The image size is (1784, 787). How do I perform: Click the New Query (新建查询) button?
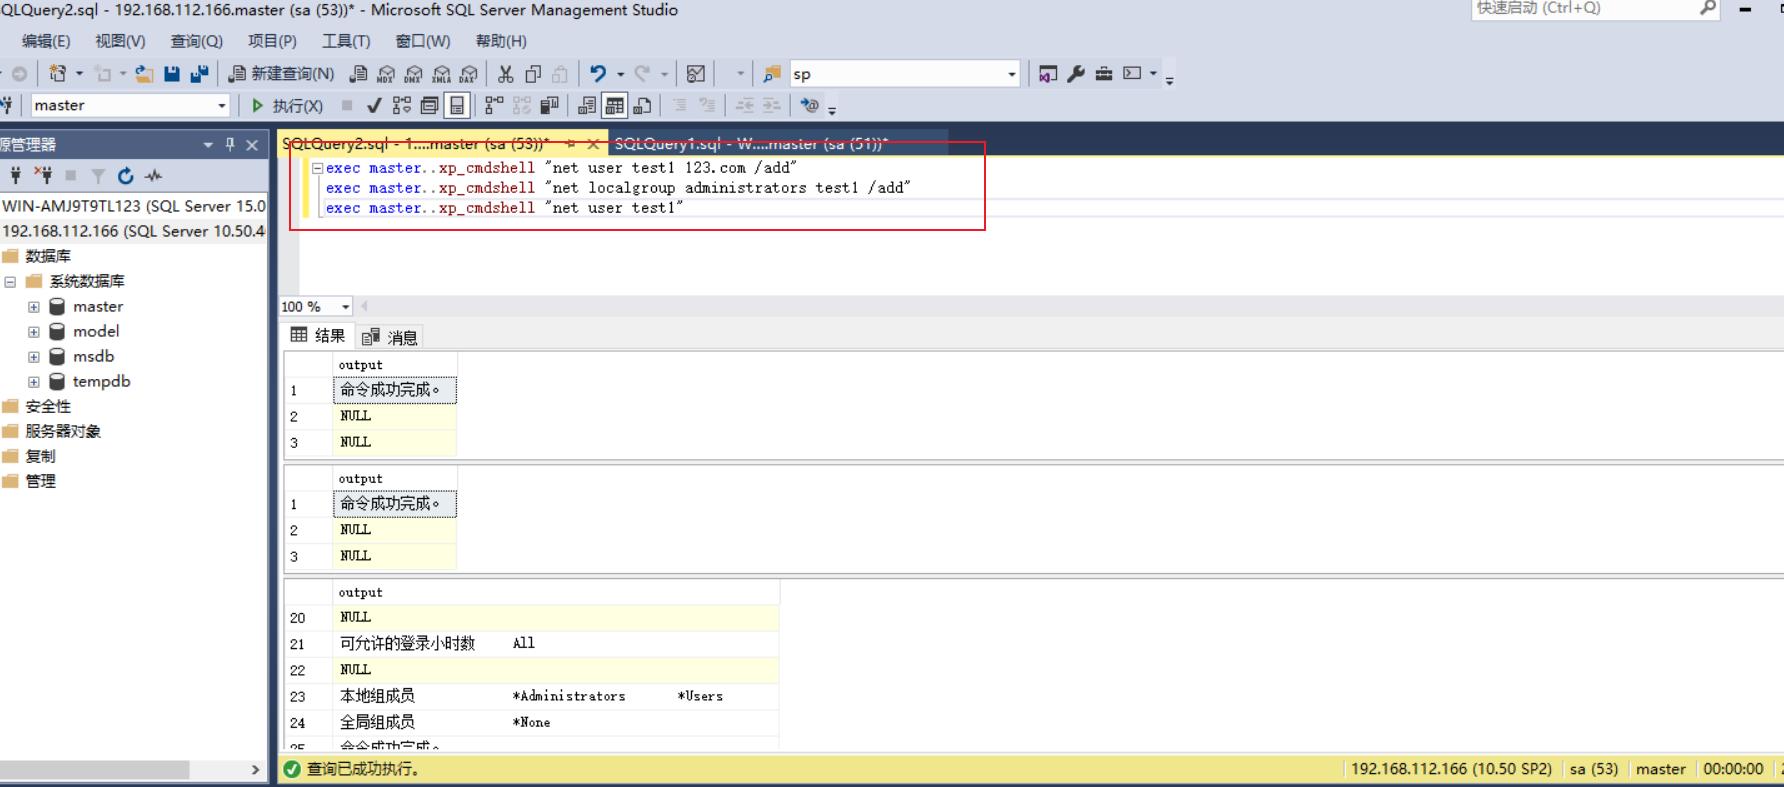pyautogui.click(x=281, y=74)
